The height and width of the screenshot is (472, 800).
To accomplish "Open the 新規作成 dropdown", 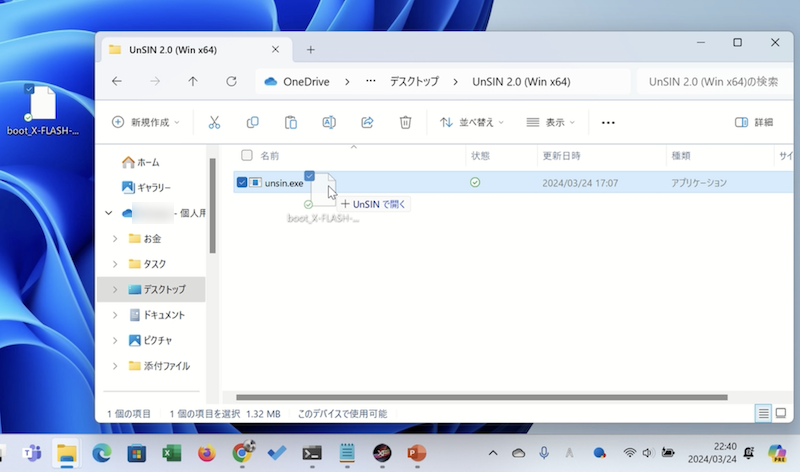I will (x=146, y=122).
